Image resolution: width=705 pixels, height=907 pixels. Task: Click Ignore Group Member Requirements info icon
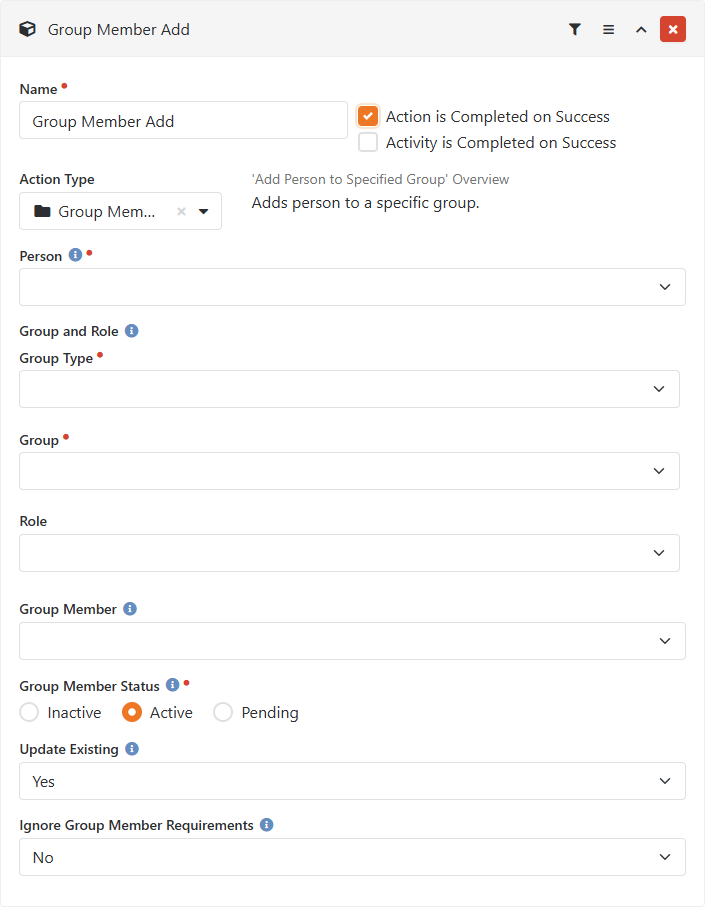267,825
